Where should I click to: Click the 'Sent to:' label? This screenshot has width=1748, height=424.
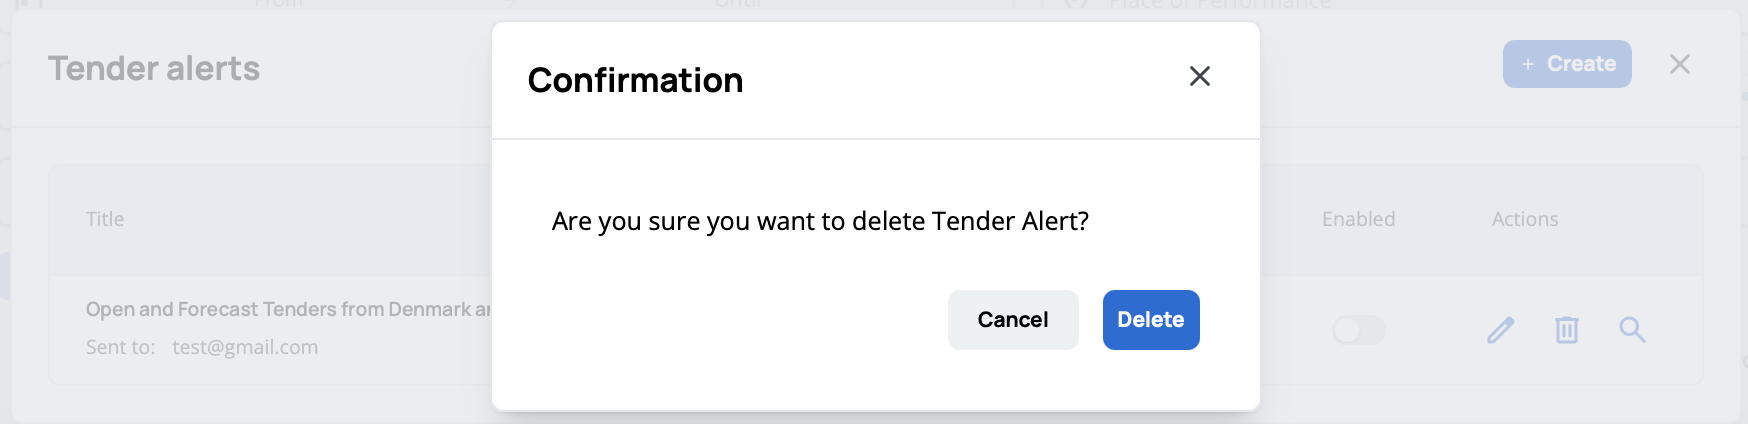click(x=120, y=347)
